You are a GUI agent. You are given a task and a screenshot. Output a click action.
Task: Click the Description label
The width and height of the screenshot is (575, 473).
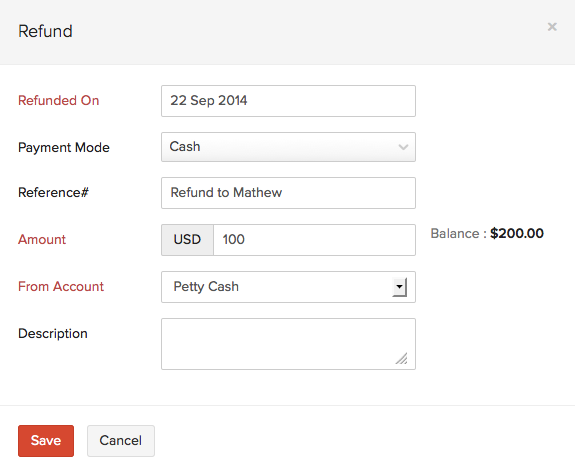tap(53, 334)
